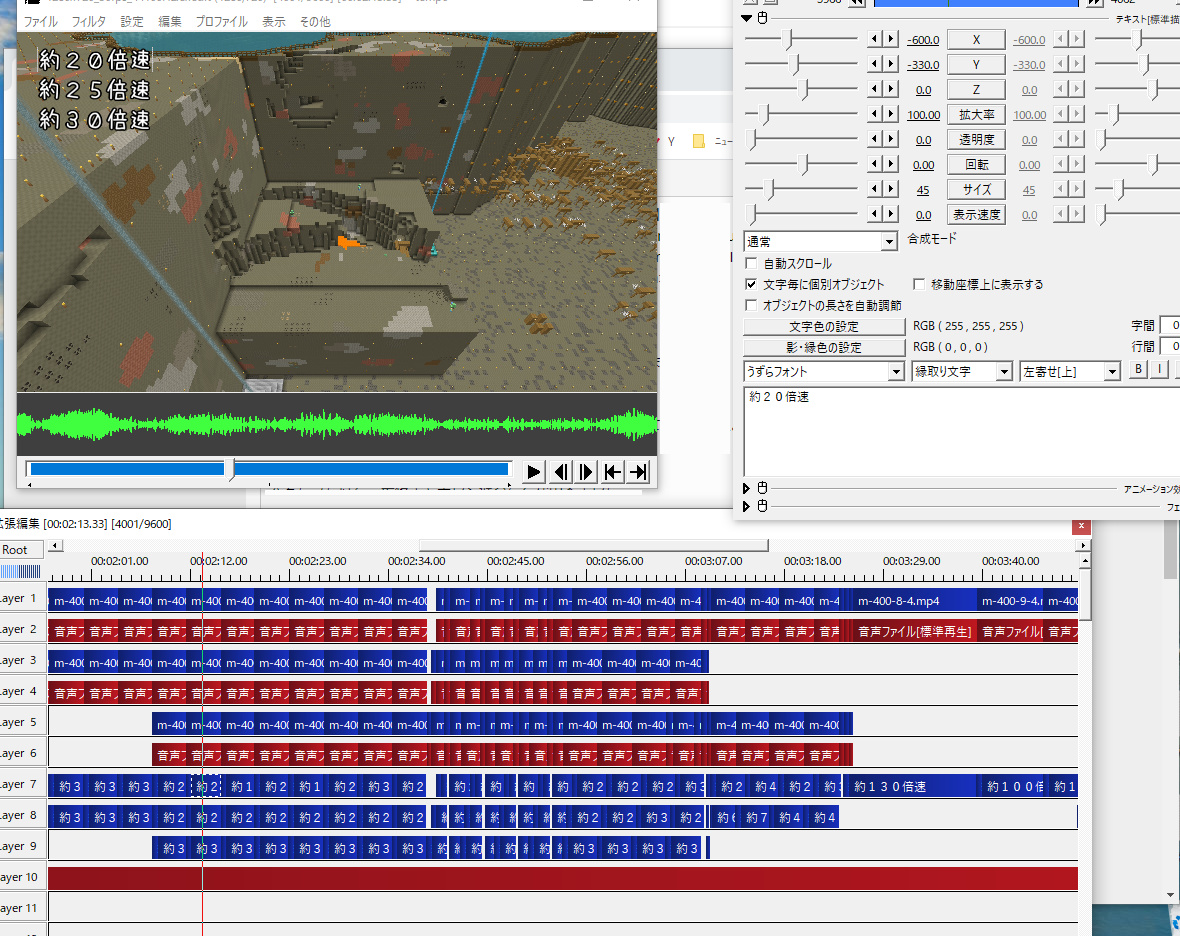Viewport: 1180px width, 936px height.
Task: Toggle visibility of Layer 3
Action: (x=21, y=660)
